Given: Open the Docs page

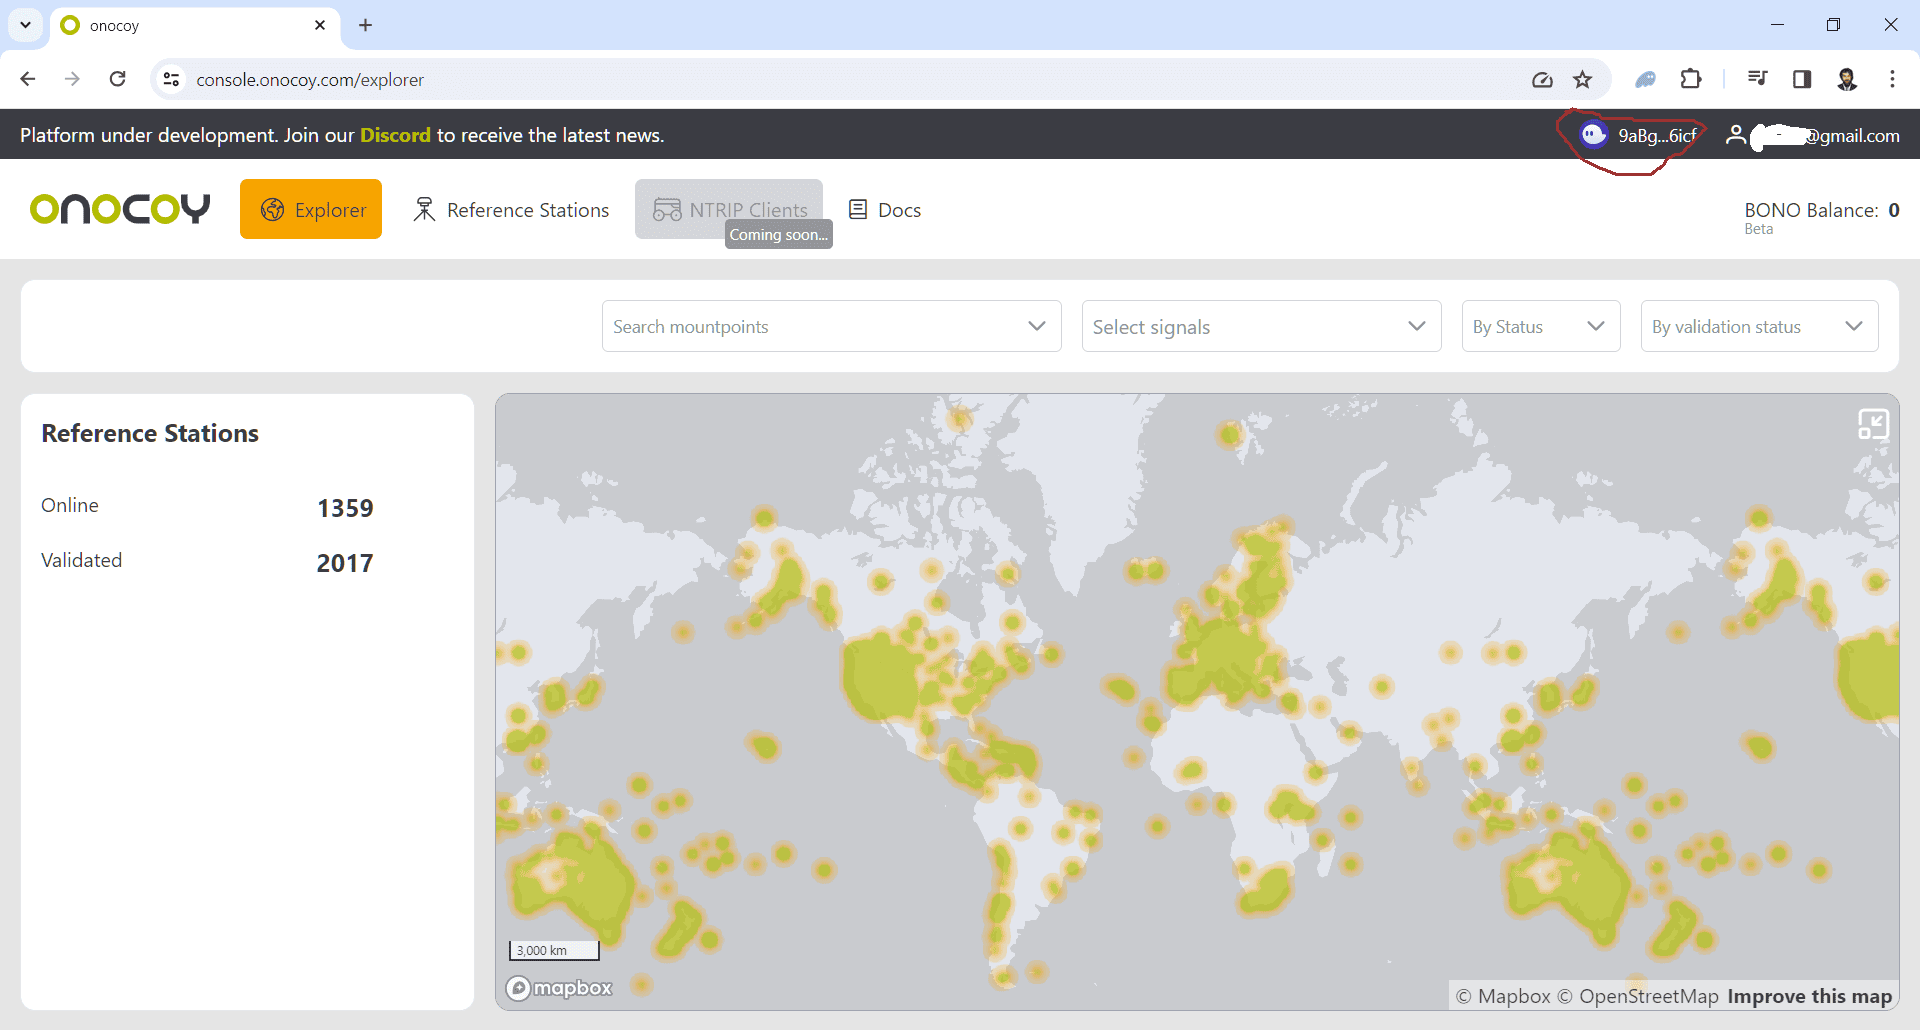Looking at the screenshot, I should pos(885,210).
